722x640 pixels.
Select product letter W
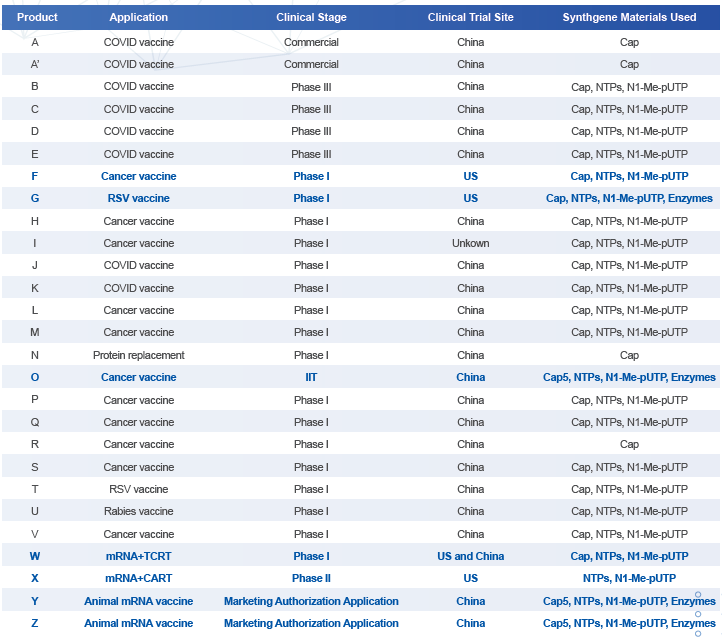tap(35, 556)
